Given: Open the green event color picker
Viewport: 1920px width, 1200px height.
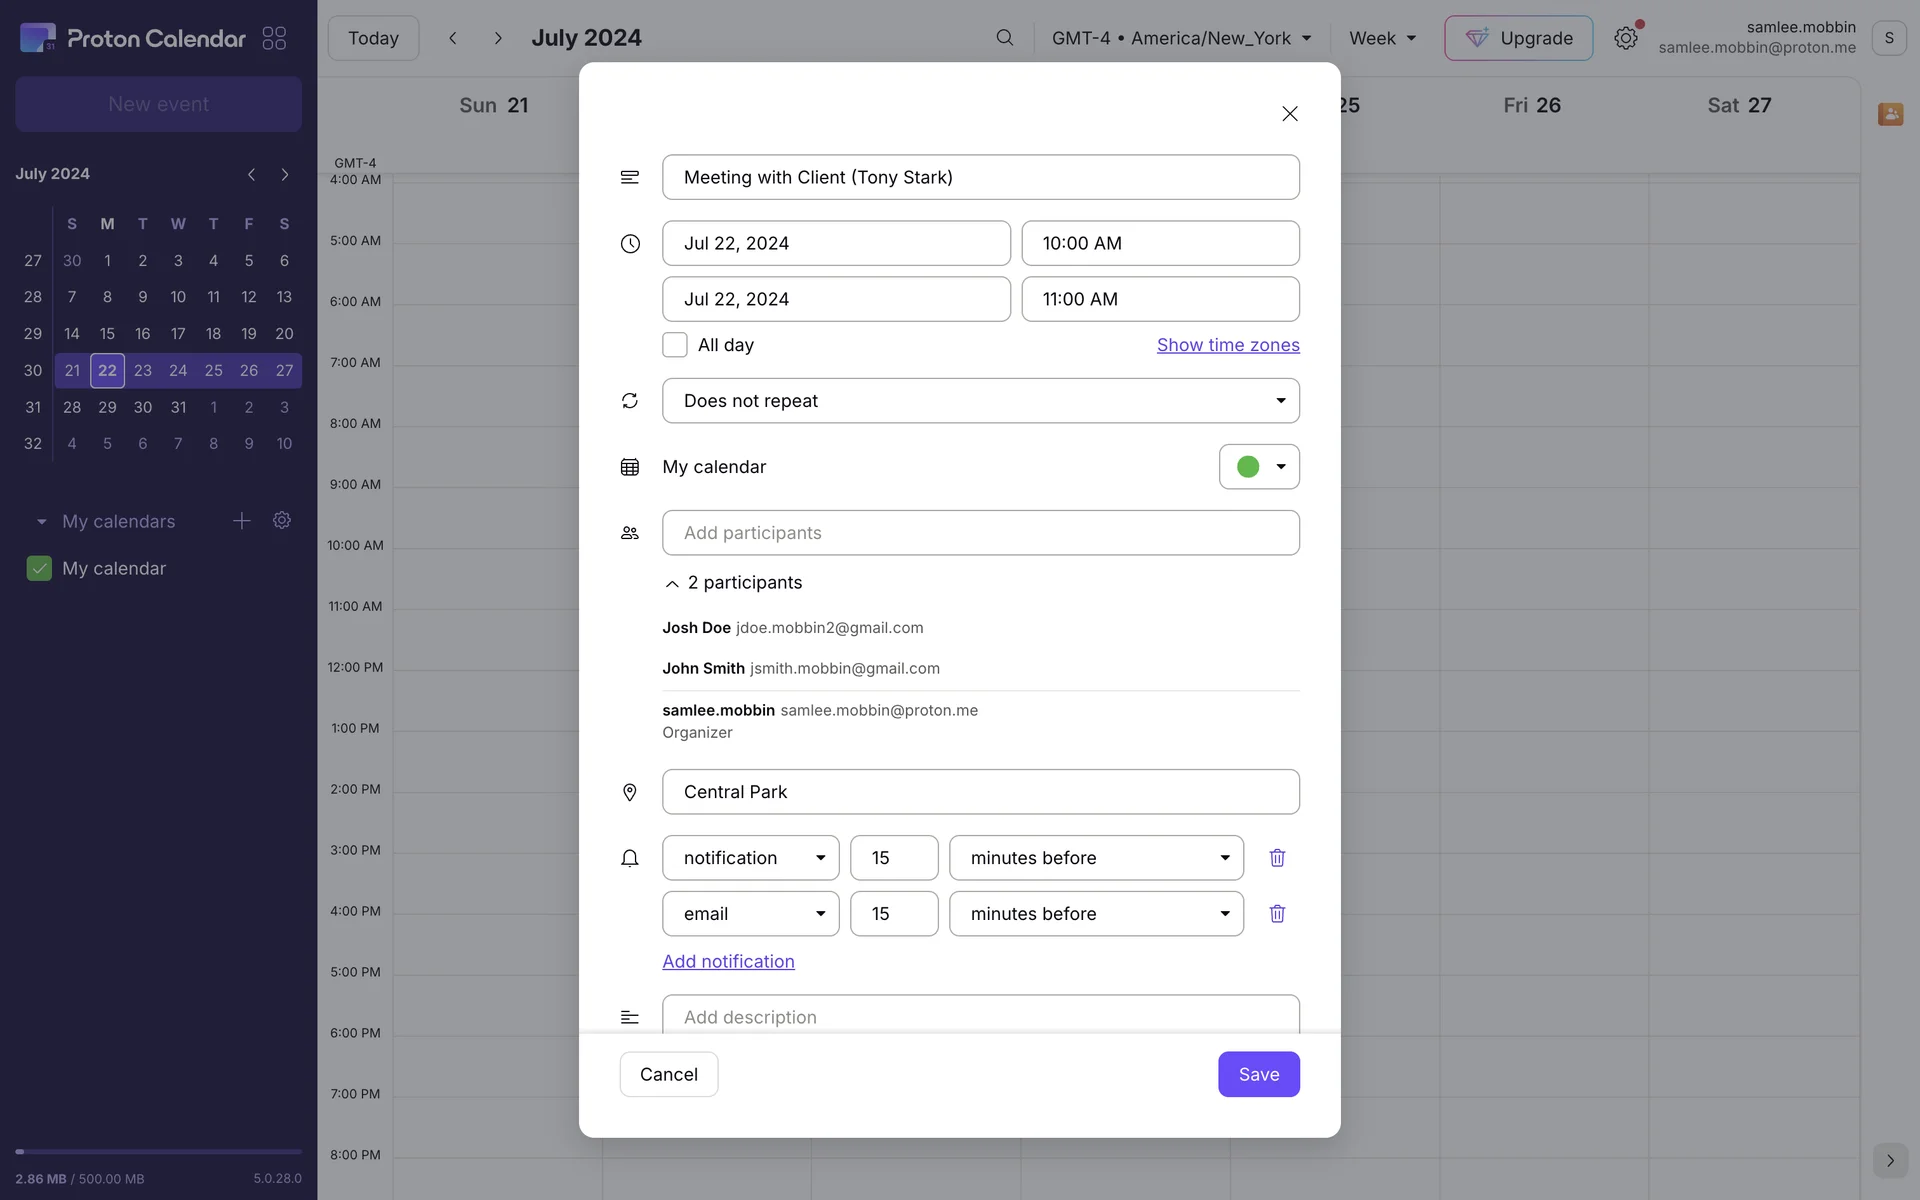Looking at the screenshot, I should coord(1259,467).
